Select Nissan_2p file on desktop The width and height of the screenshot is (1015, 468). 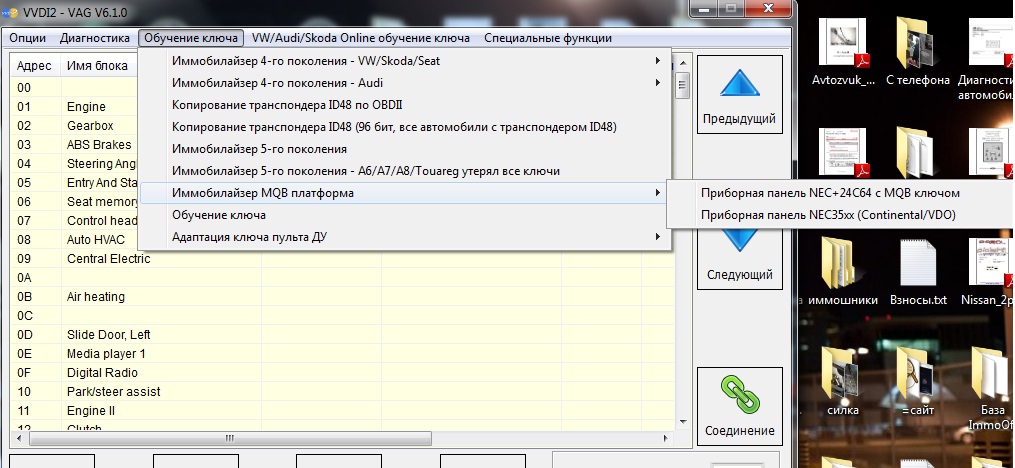click(988, 272)
